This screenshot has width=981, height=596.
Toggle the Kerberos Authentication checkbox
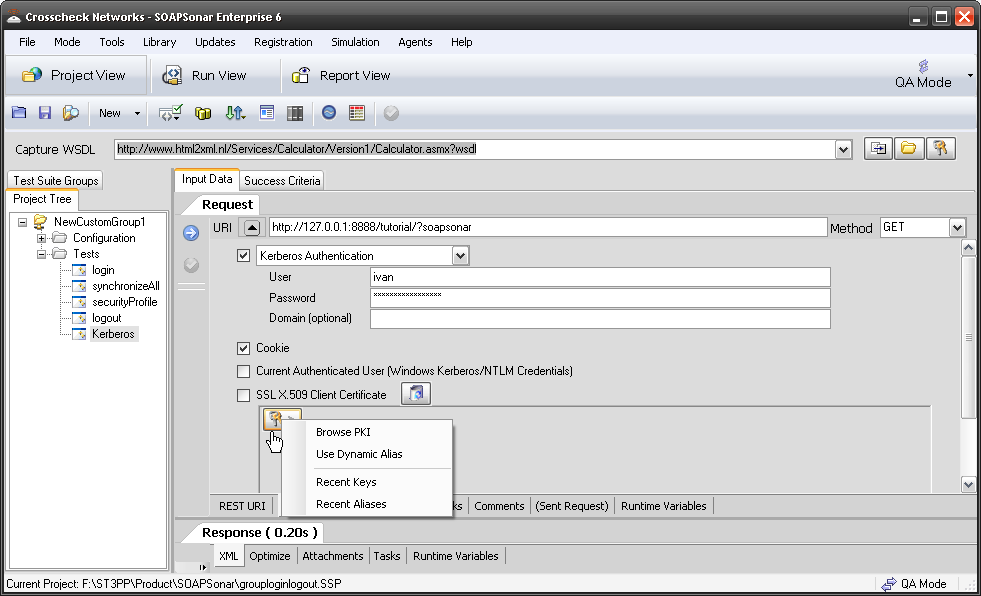click(x=243, y=256)
